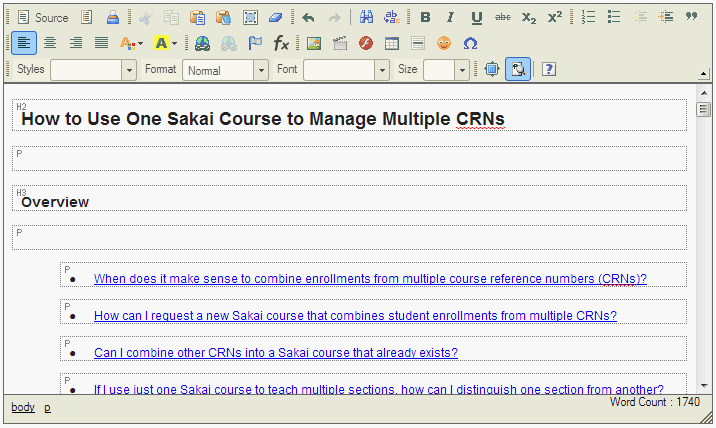This screenshot has height=428, width=716.
Task: Open the Templates icon
Action: pyautogui.click(x=87, y=18)
